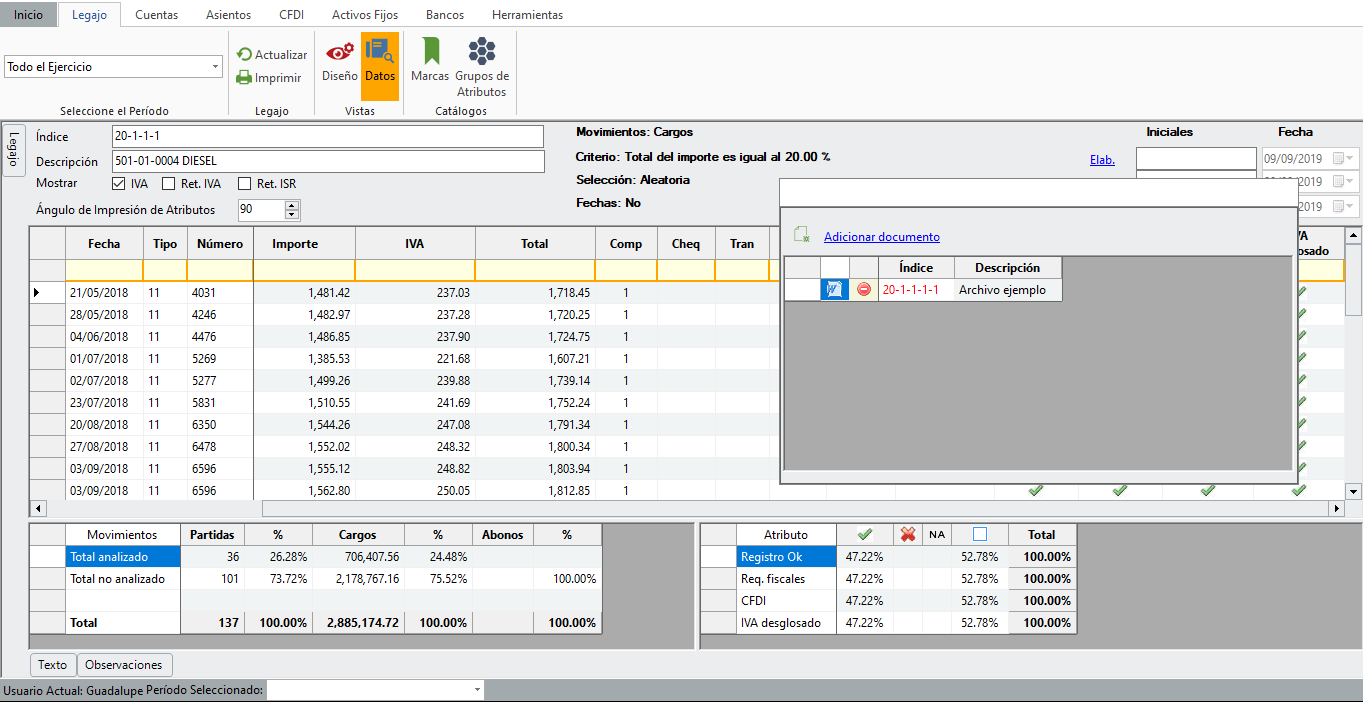The width and height of the screenshot is (1363, 702).
Task: Open the CFDI ribbon tab
Action: pyautogui.click(x=290, y=15)
